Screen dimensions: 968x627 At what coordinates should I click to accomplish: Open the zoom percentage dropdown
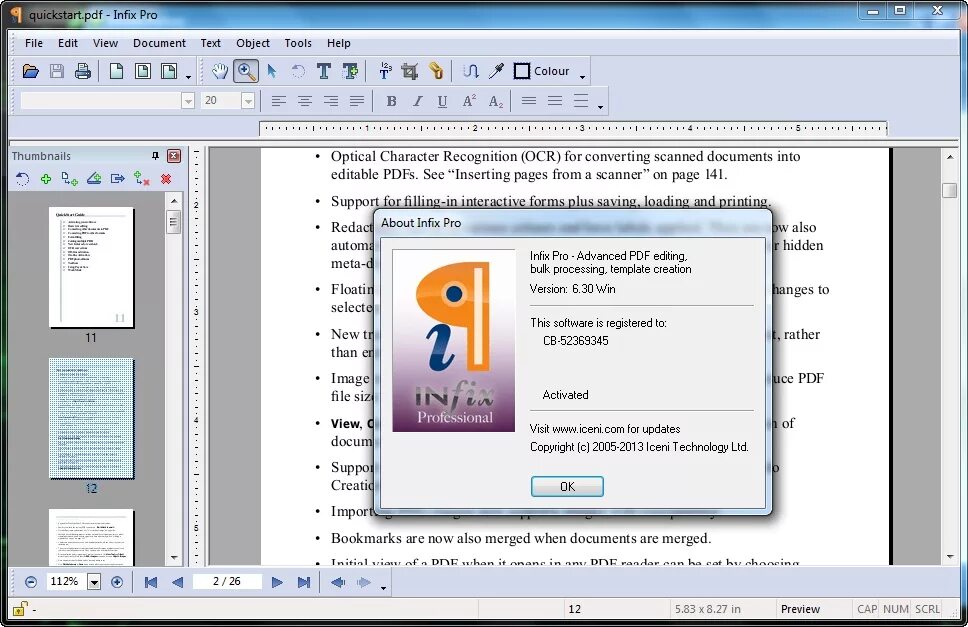[x=94, y=581]
